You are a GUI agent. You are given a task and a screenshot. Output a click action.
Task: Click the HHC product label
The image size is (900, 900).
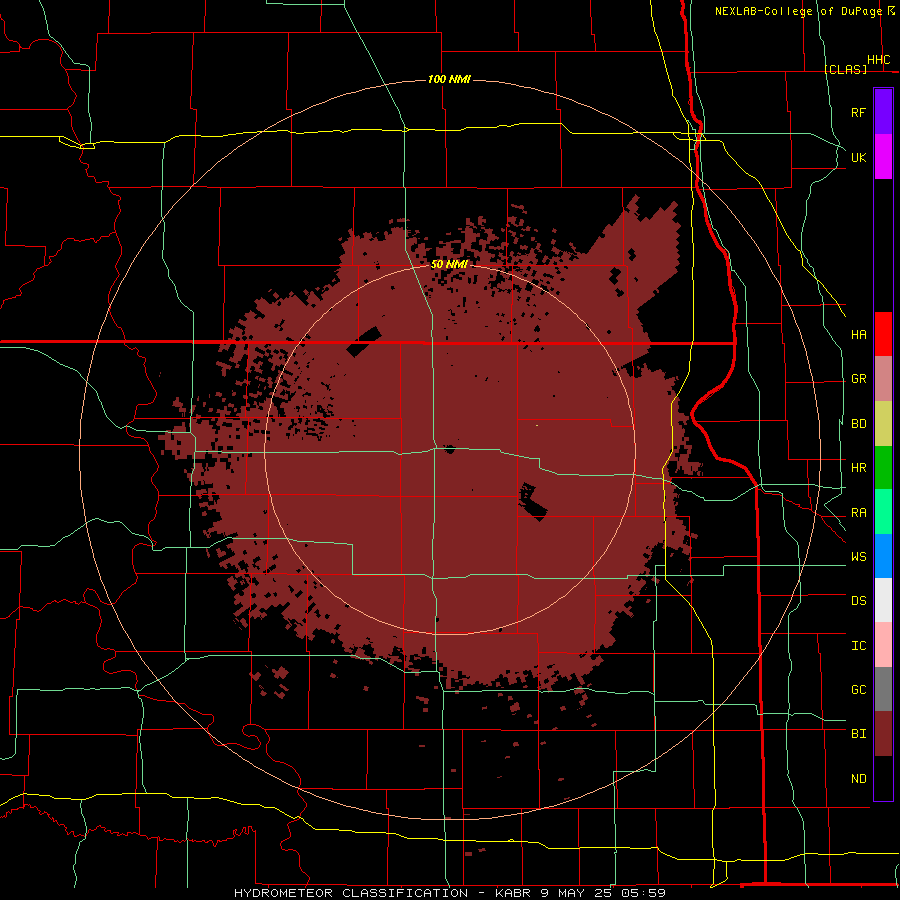(879, 60)
